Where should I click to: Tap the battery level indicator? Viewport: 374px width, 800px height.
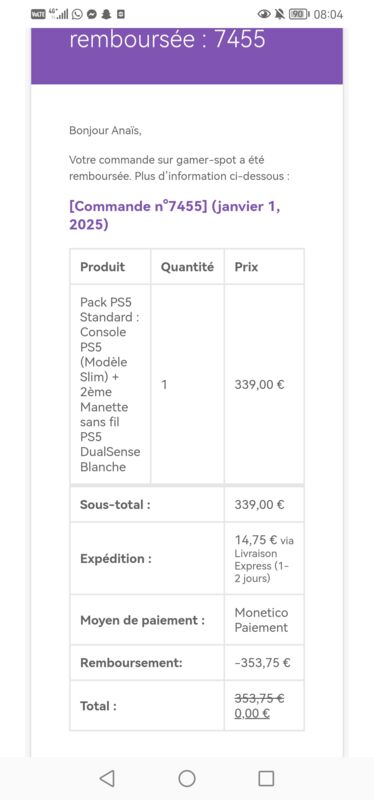[299, 14]
